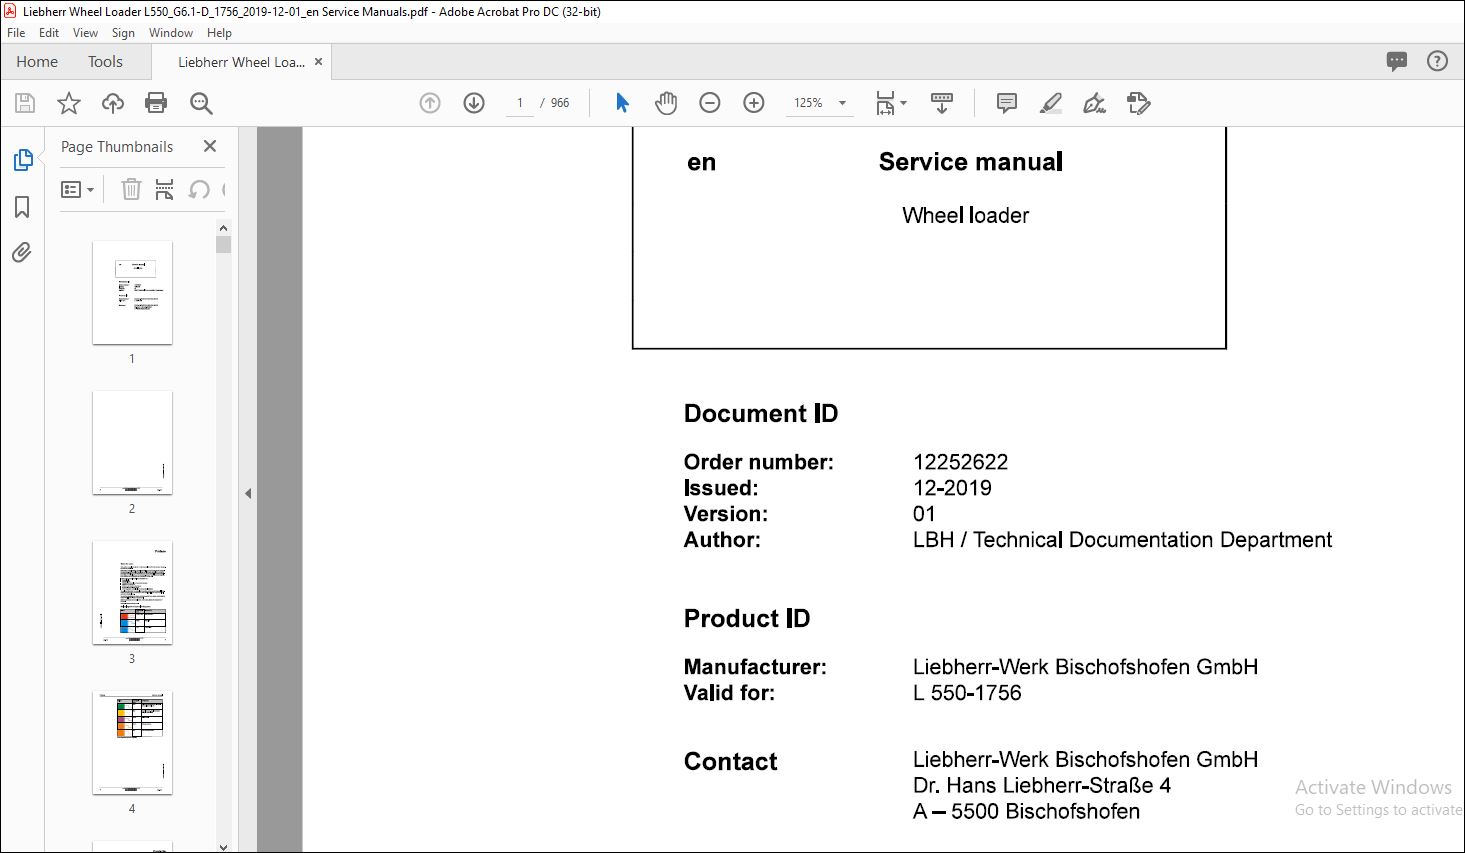
Task: Click the Save file icon
Action: click(25, 103)
